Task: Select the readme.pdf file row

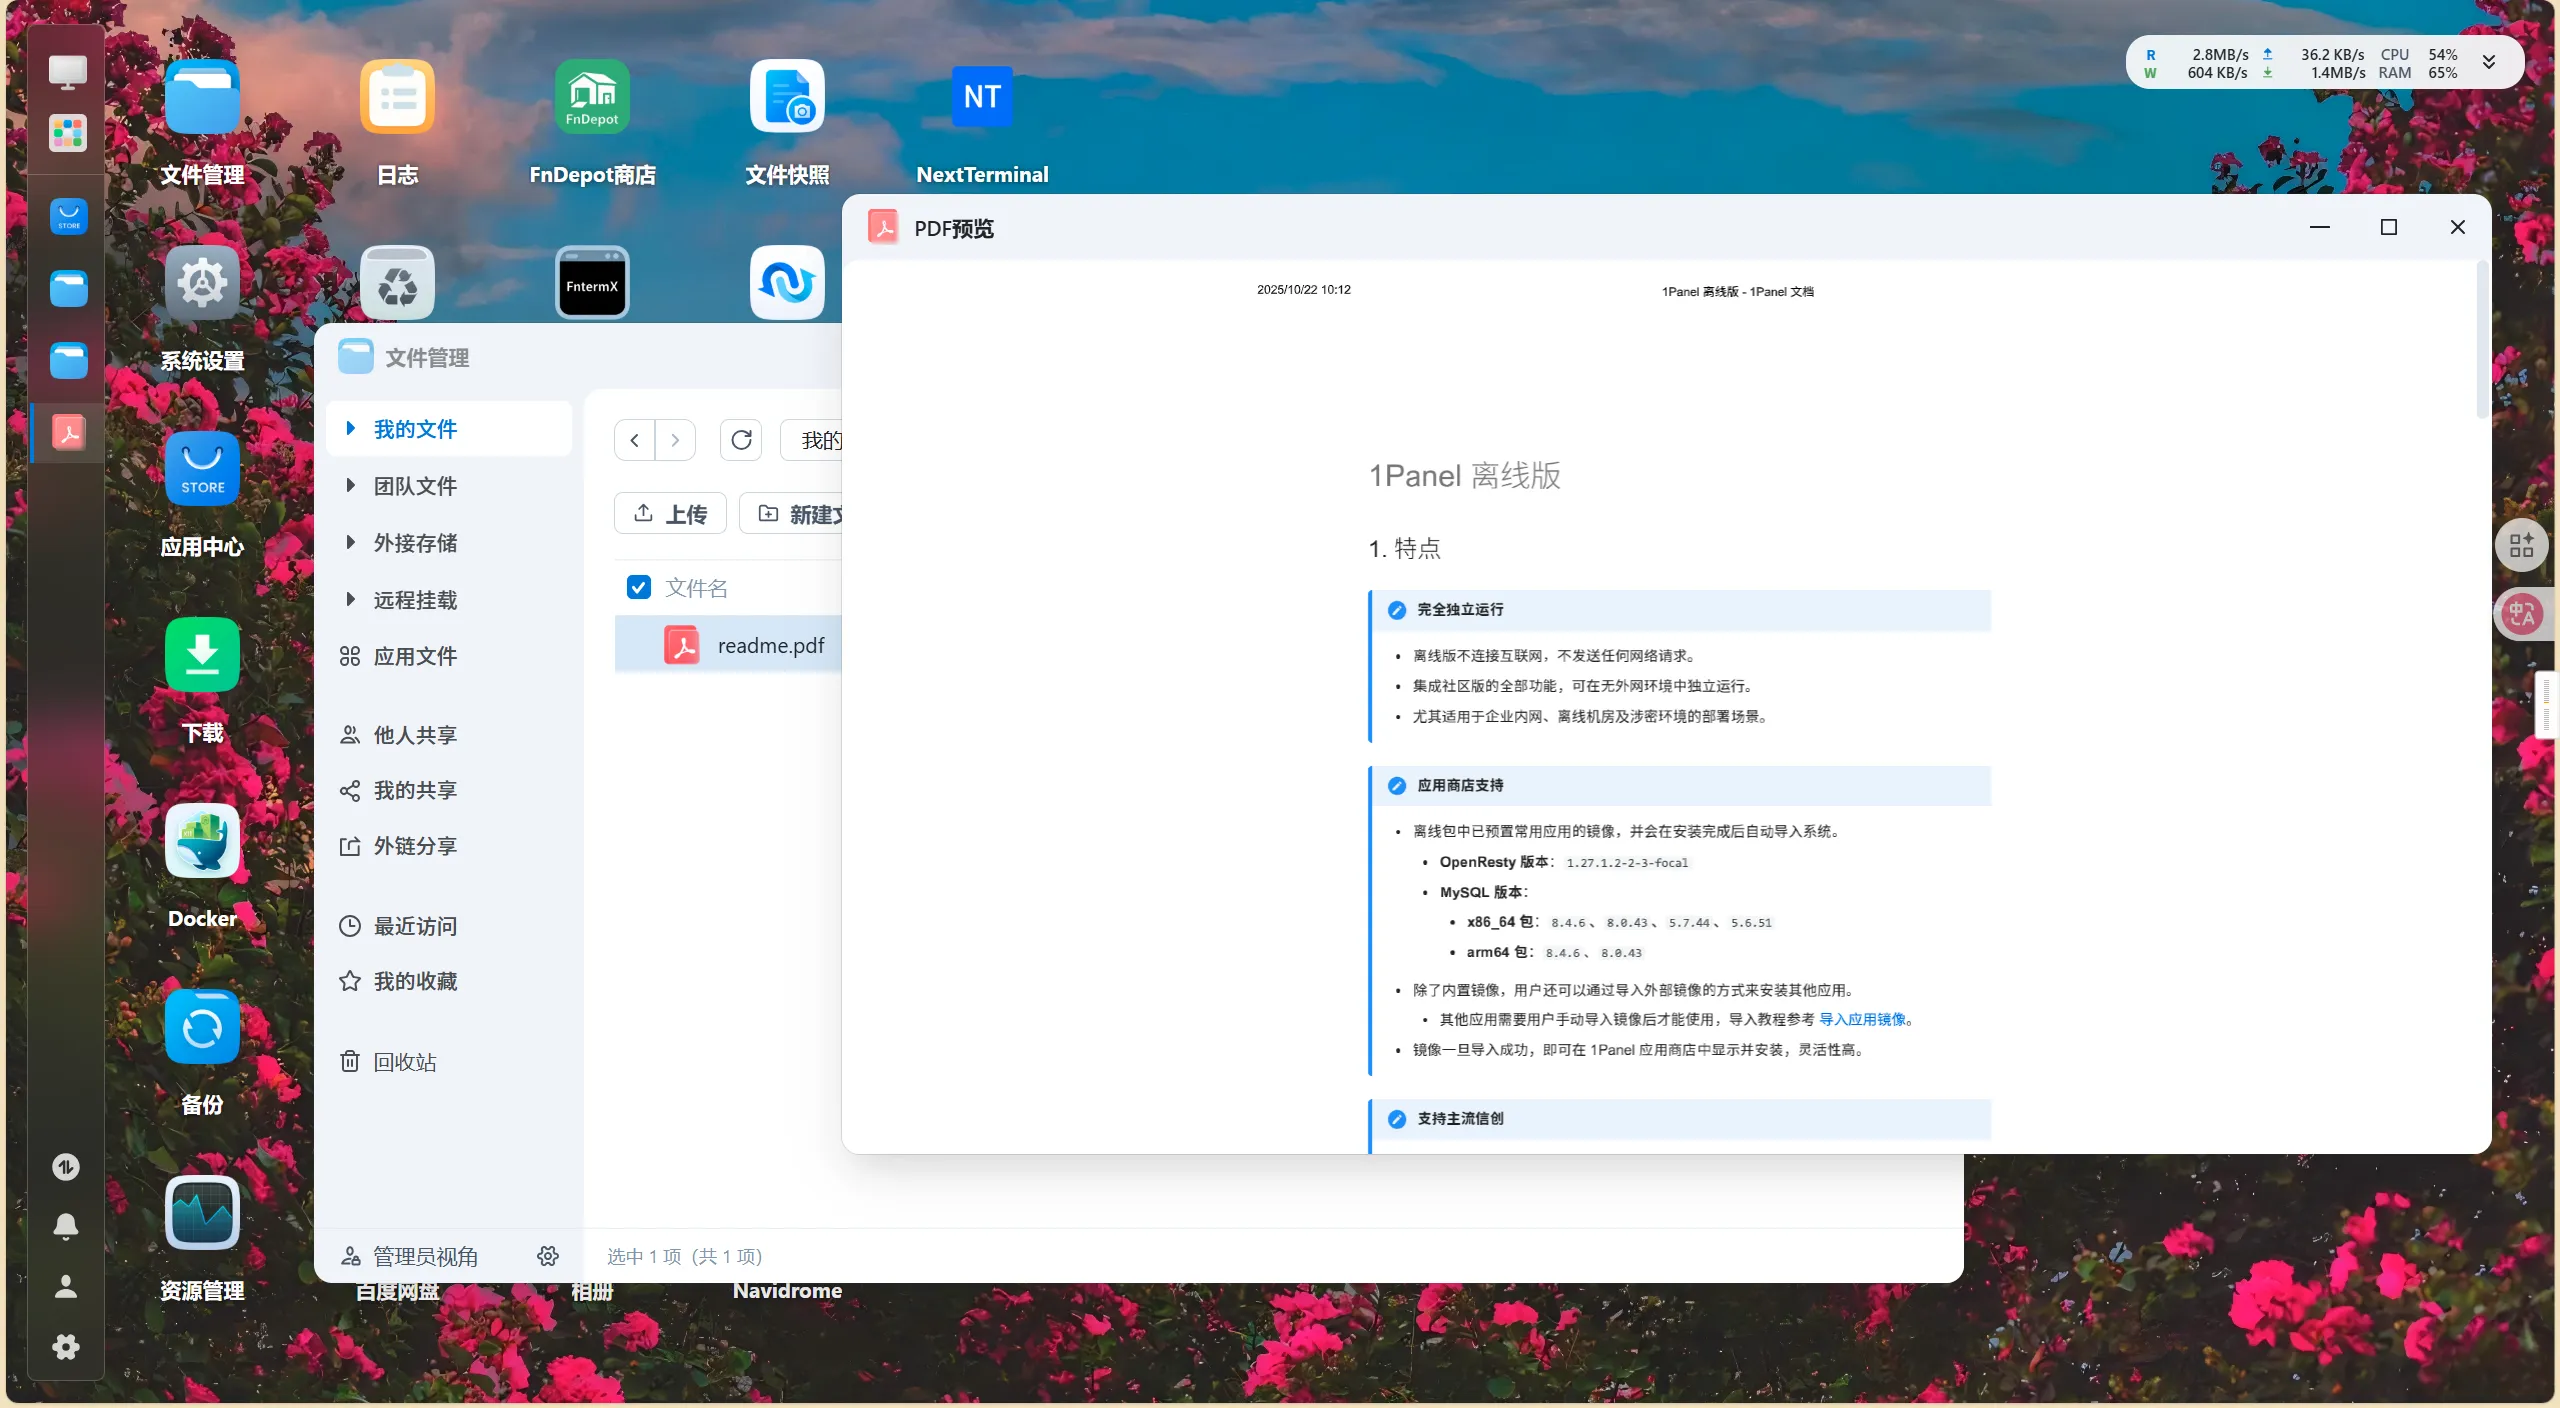Action: click(x=770, y=646)
